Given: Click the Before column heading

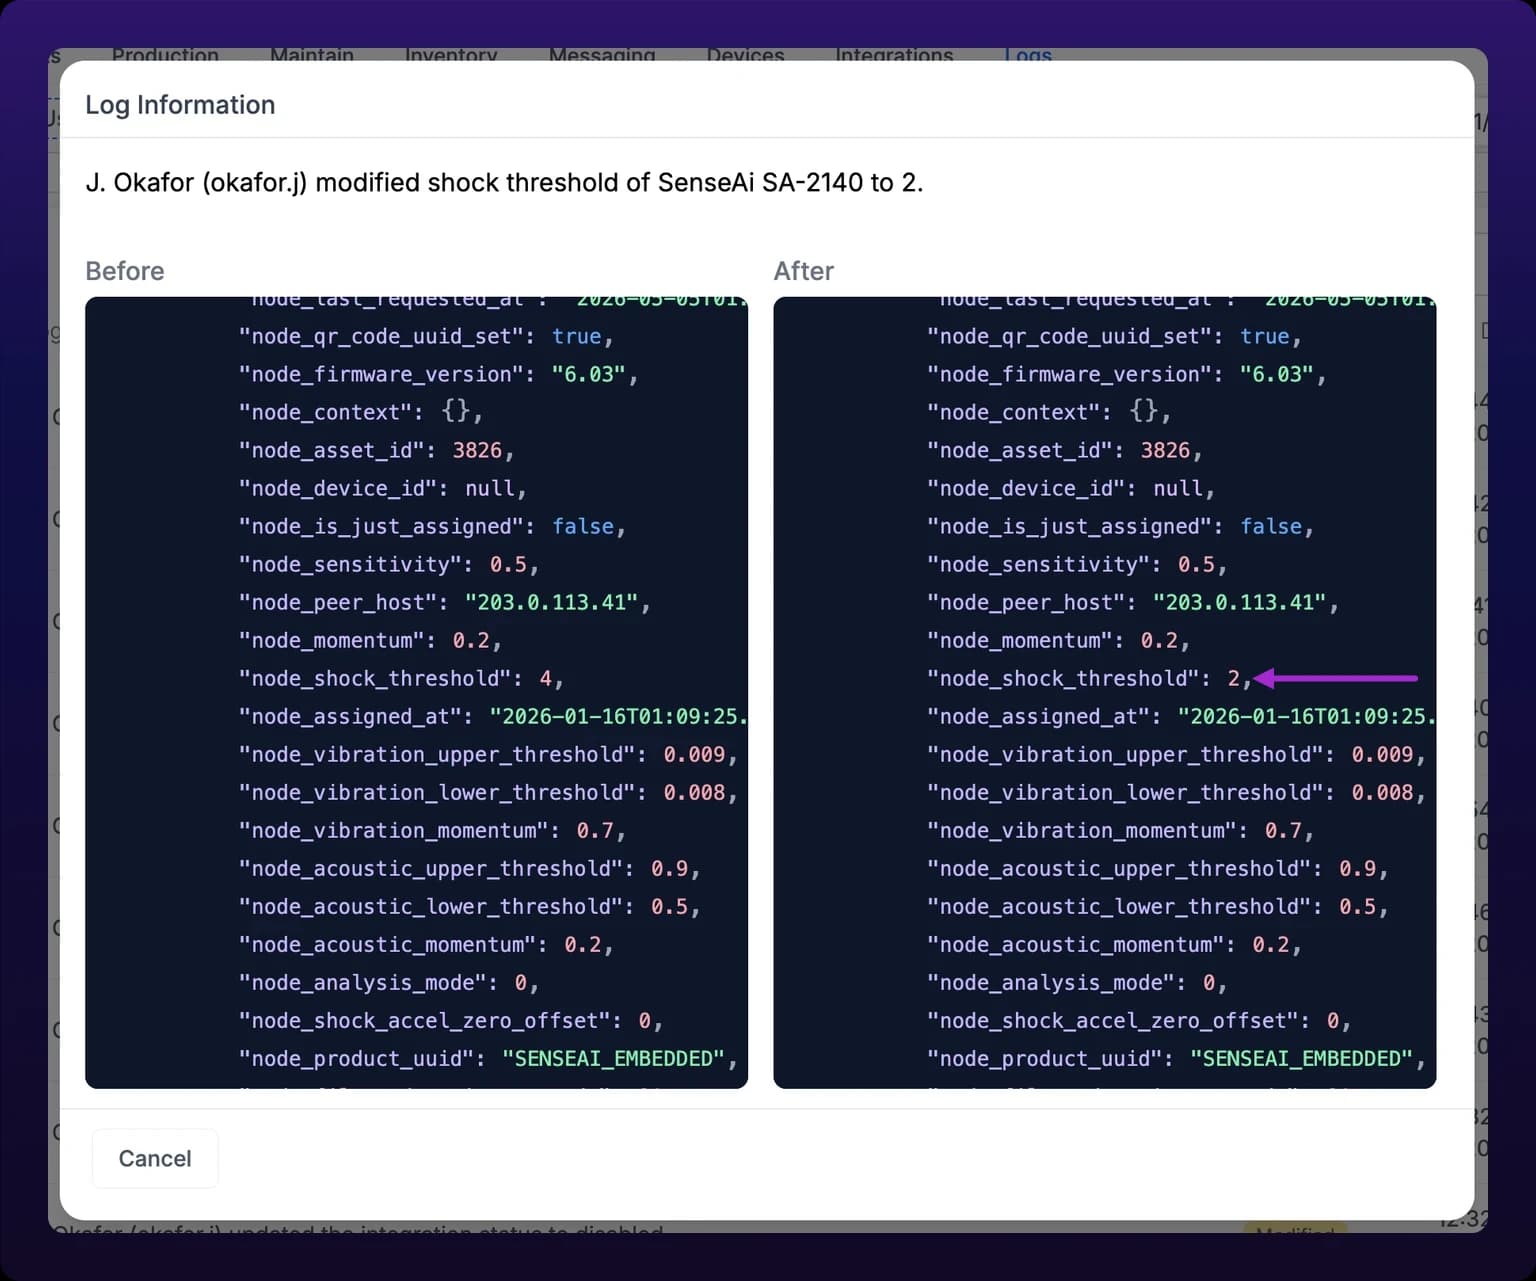Looking at the screenshot, I should (x=125, y=271).
